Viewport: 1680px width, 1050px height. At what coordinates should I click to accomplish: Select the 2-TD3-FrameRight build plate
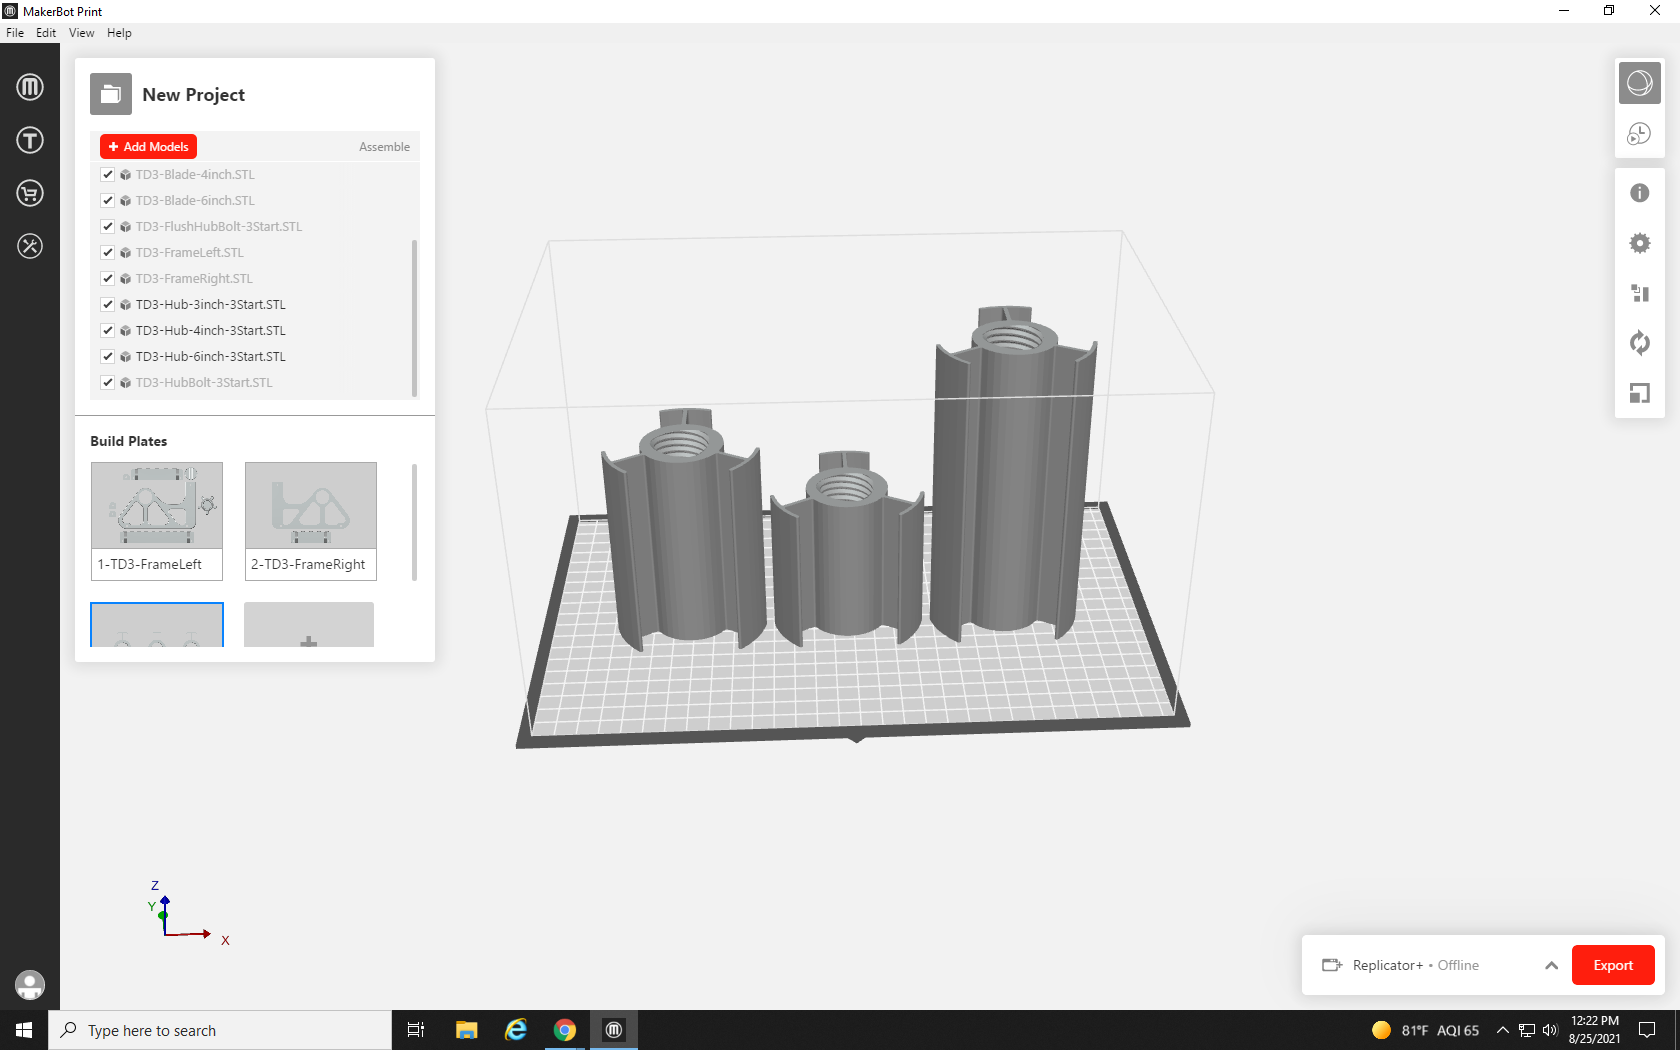point(311,521)
